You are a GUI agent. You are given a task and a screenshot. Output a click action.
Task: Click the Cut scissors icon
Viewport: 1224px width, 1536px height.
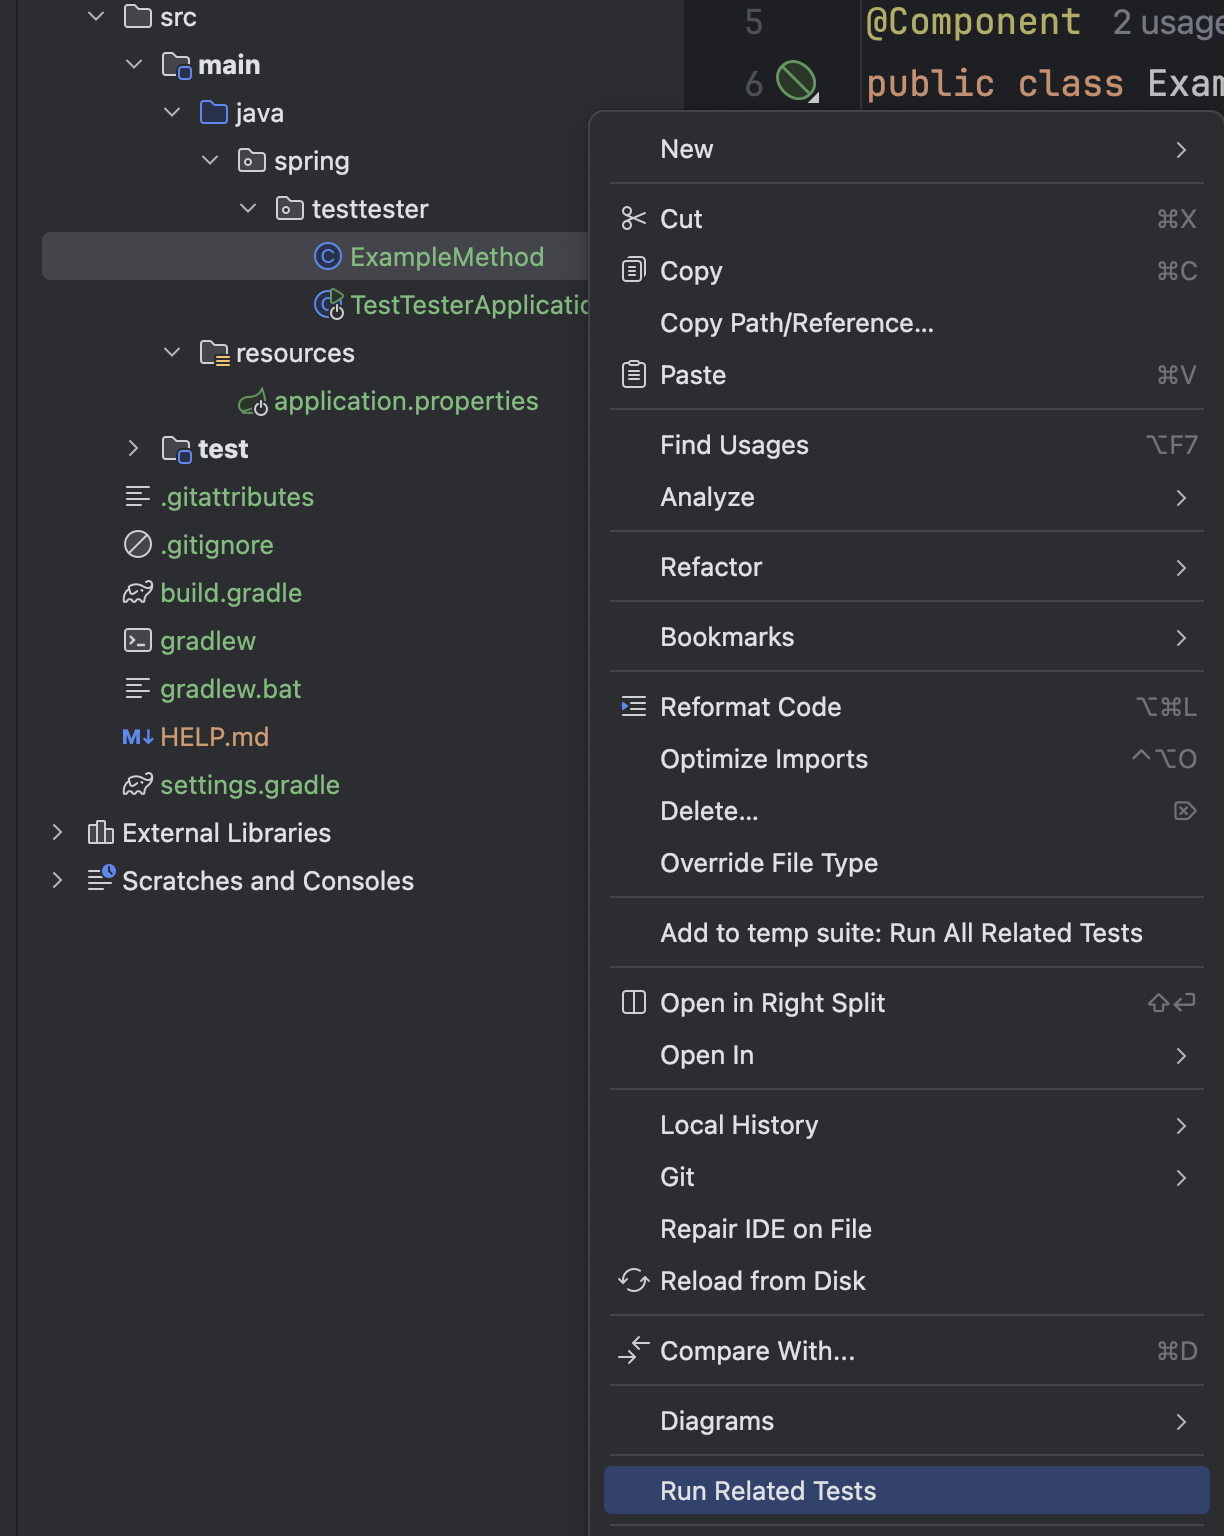(633, 219)
